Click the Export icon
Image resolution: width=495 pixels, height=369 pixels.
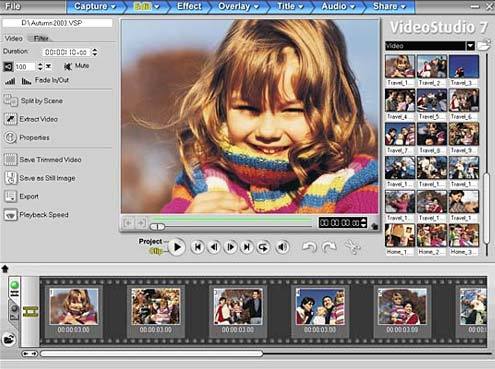click(10, 196)
